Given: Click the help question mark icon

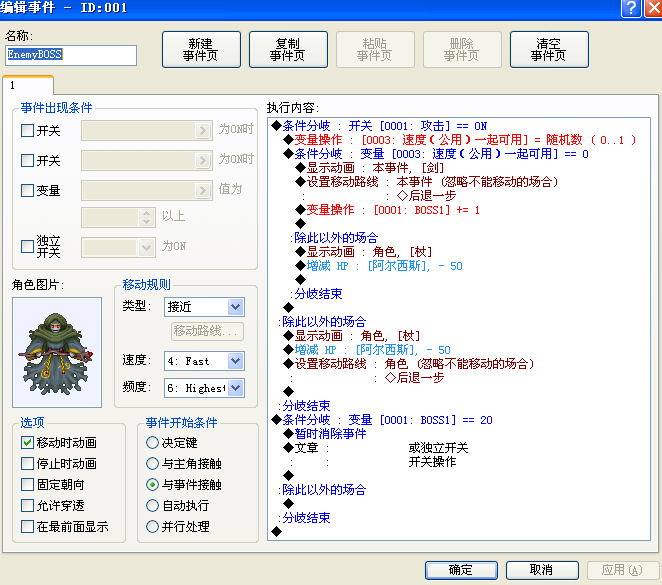Looking at the screenshot, I should click(x=631, y=8).
